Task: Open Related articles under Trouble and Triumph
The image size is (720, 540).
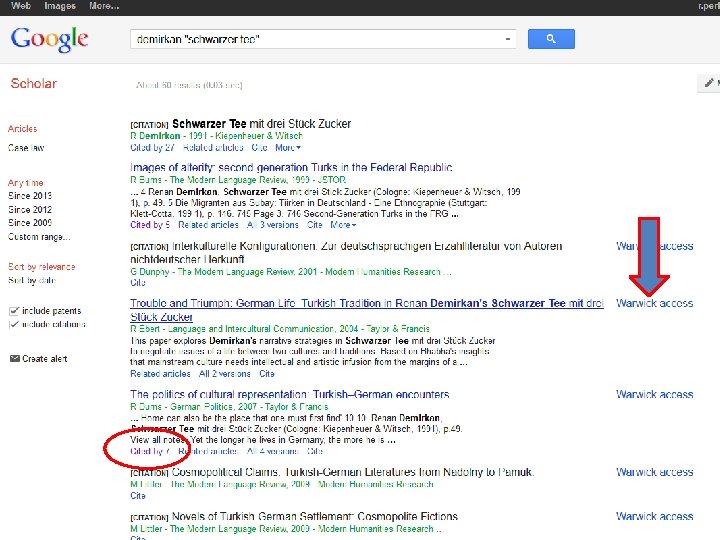Action: 160,374
